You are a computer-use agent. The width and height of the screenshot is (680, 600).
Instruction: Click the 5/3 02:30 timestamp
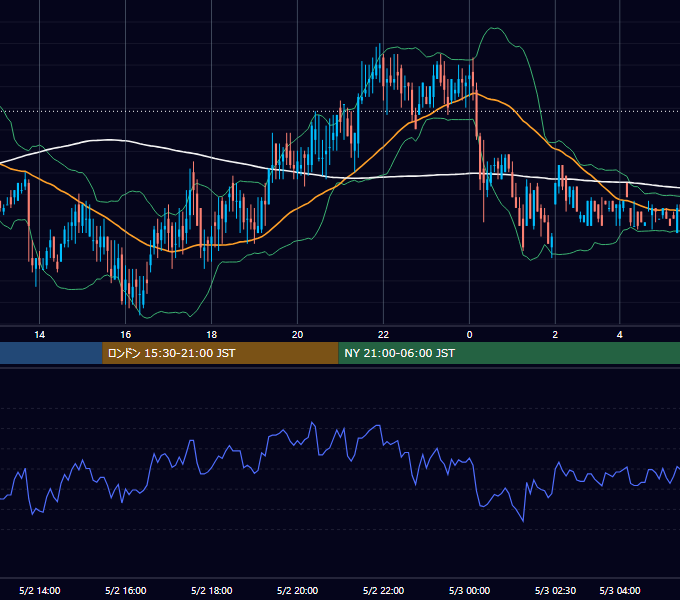point(555,590)
